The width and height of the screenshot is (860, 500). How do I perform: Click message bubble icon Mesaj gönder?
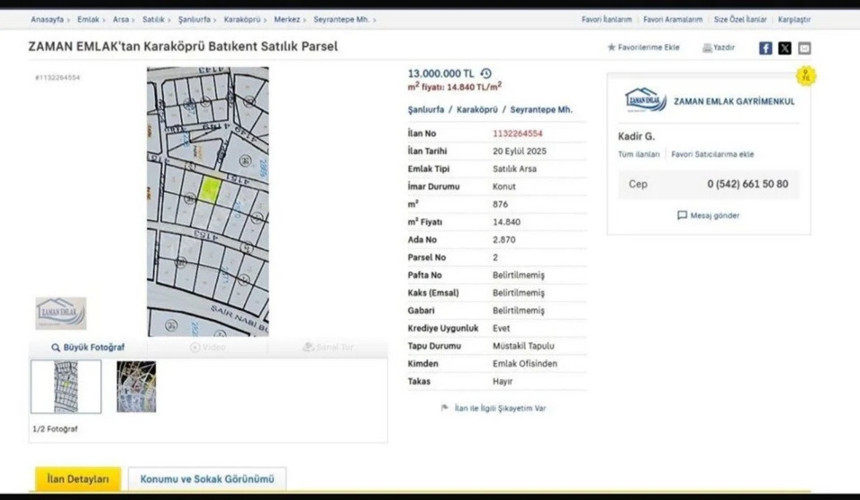(682, 215)
